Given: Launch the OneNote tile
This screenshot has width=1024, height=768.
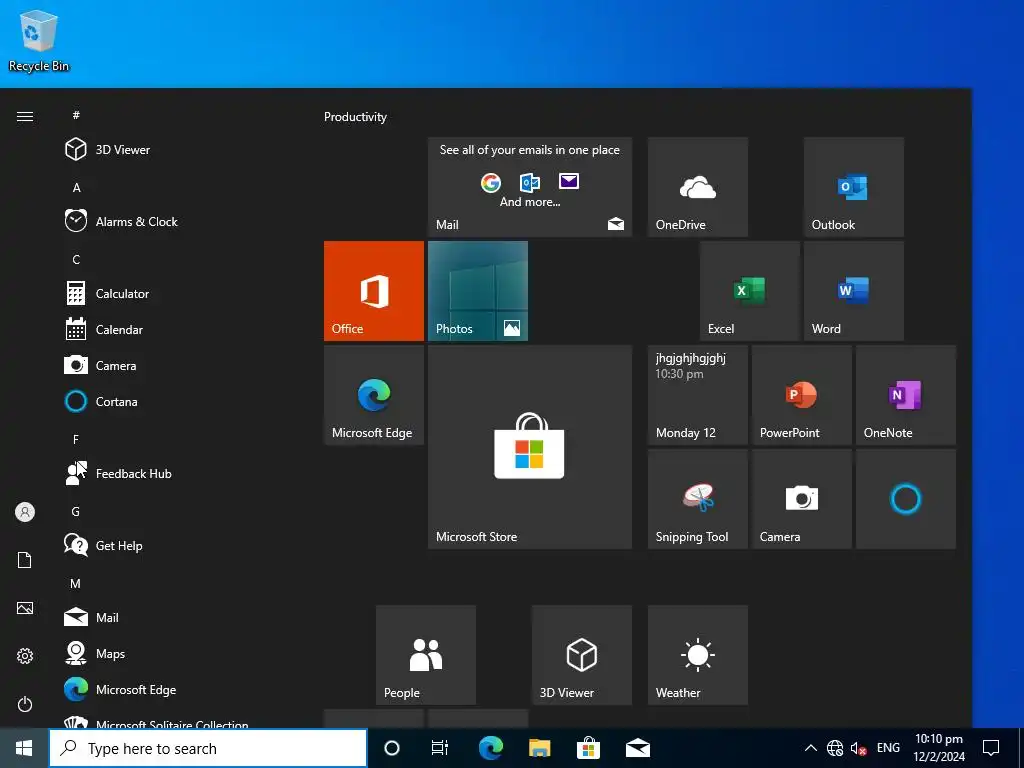Looking at the screenshot, I should pos(906,395).
